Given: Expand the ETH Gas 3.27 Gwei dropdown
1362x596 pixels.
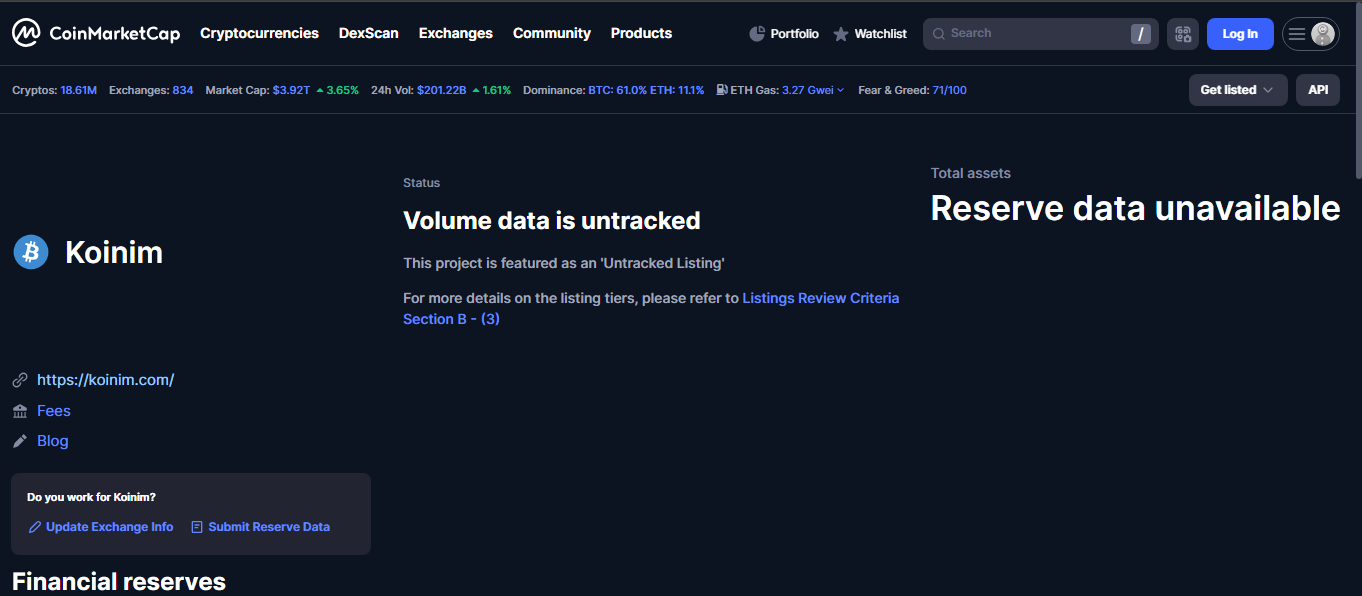Looking at the screenshot, I should click(813, 90).
